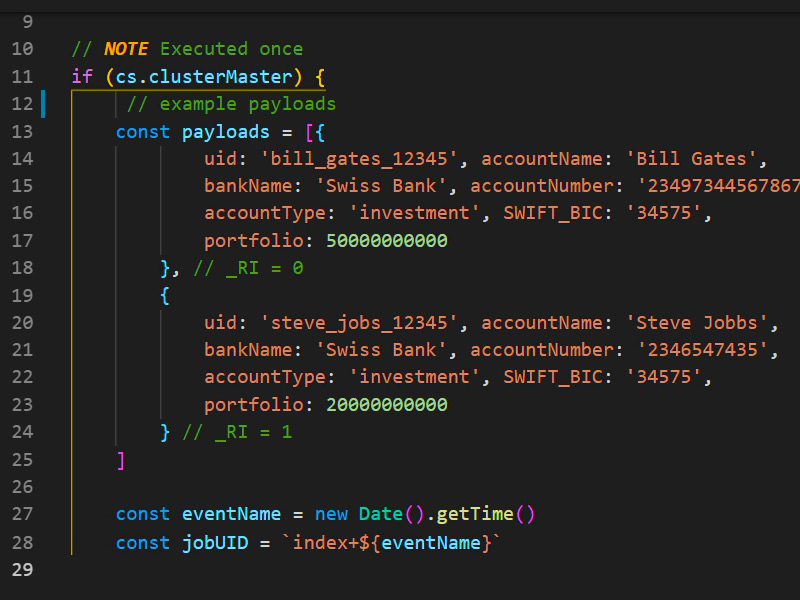Click the closing square bracket on line 25

tap(121, 460)
